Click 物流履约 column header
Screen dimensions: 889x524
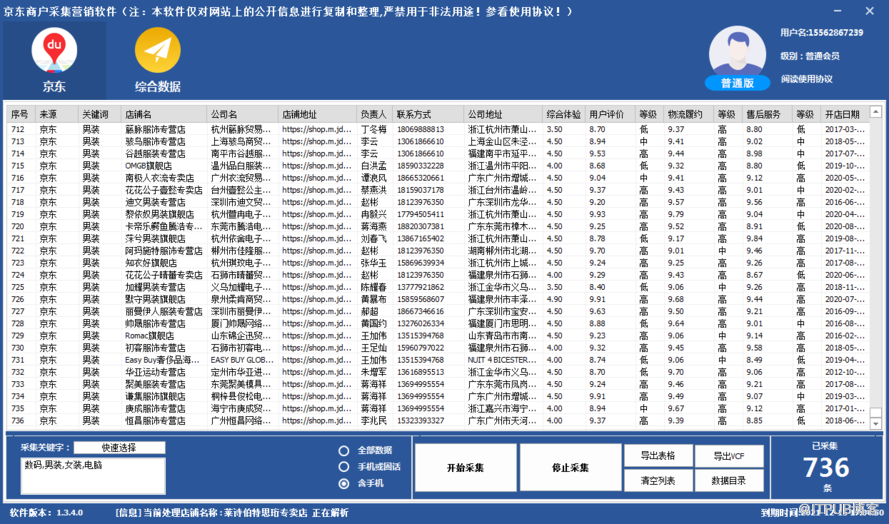(688, 114)
